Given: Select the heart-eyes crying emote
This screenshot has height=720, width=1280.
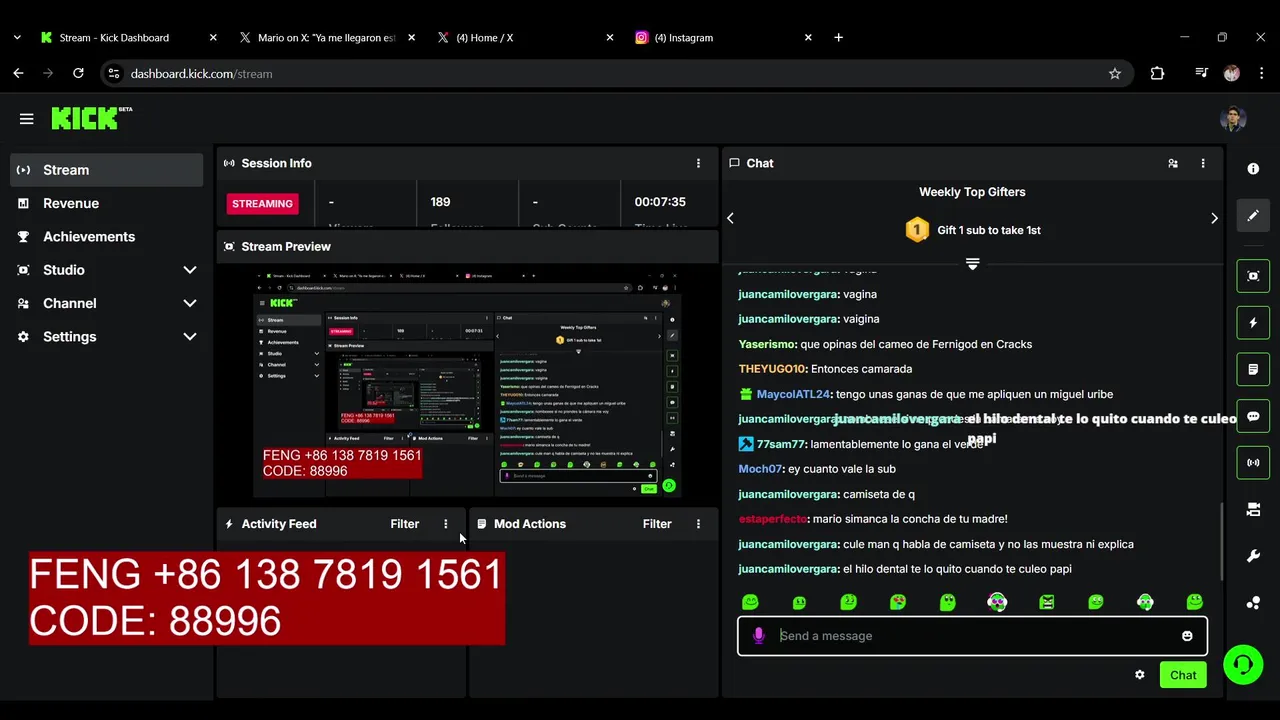Looking at the screenshot, I should [898, 602].
